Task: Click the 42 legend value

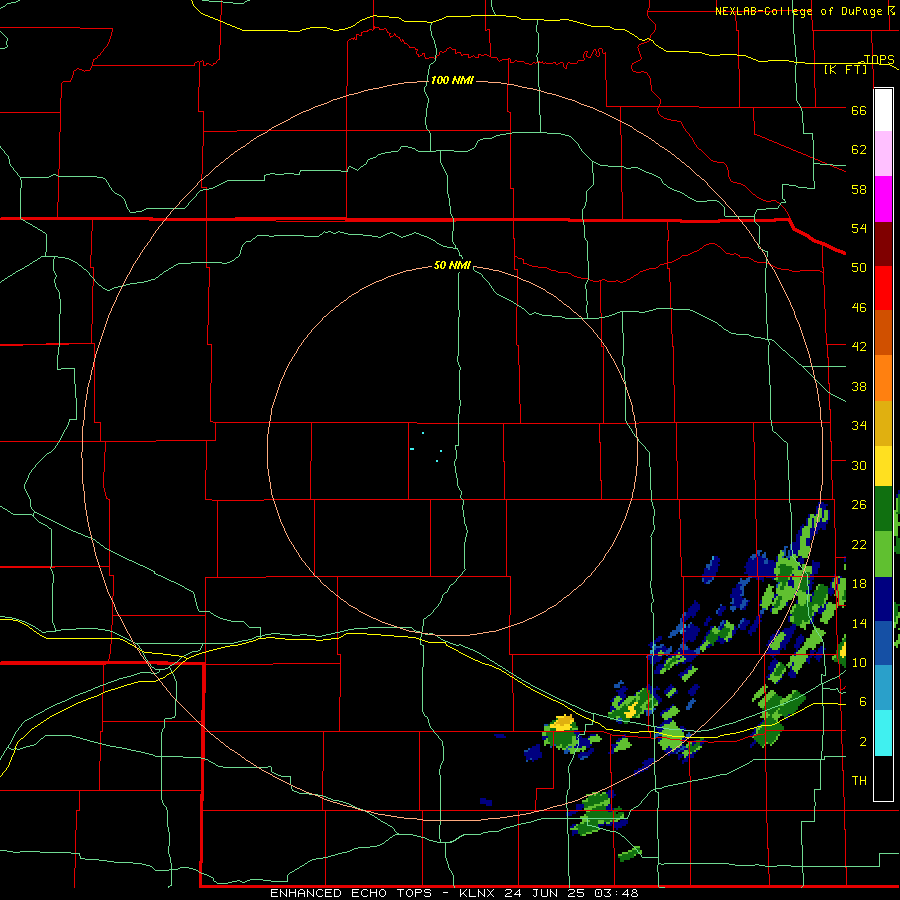Action: (x=859, y=347)
